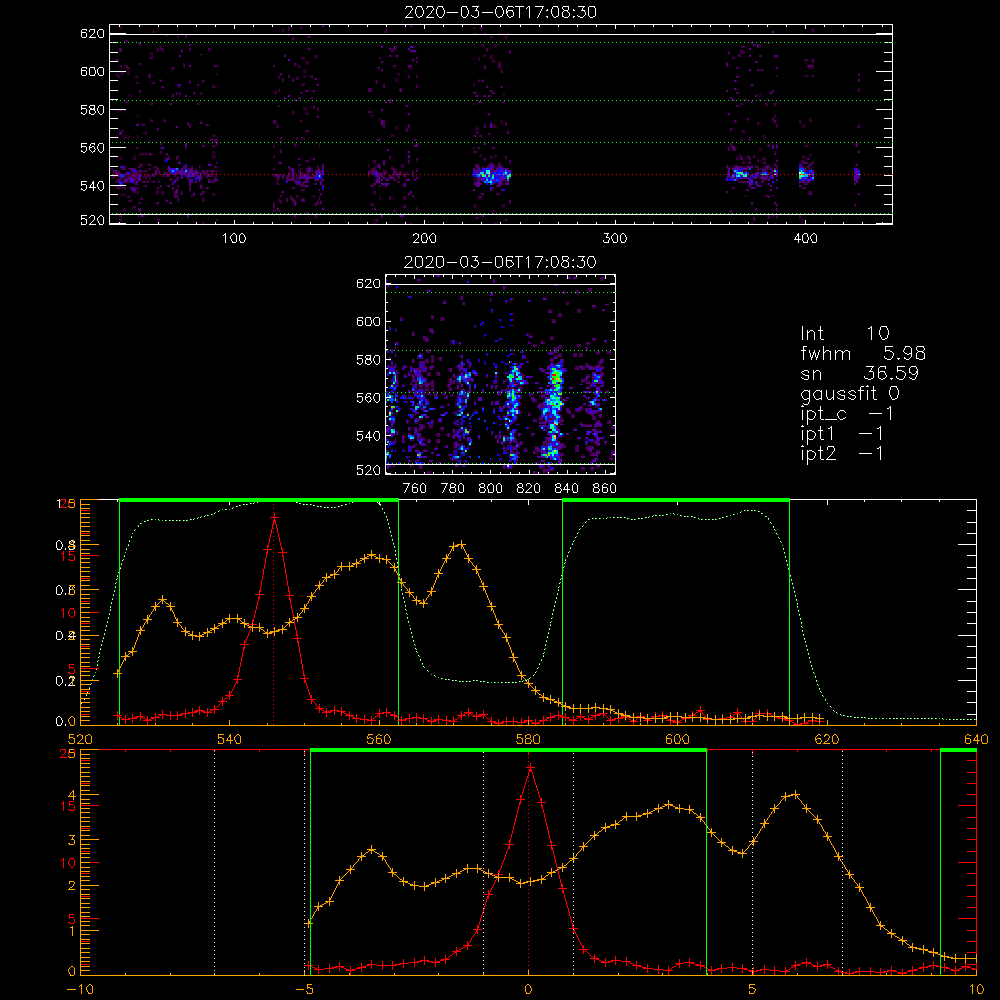Select the 'gaussfit 0' readout line

tap(850, 394)
